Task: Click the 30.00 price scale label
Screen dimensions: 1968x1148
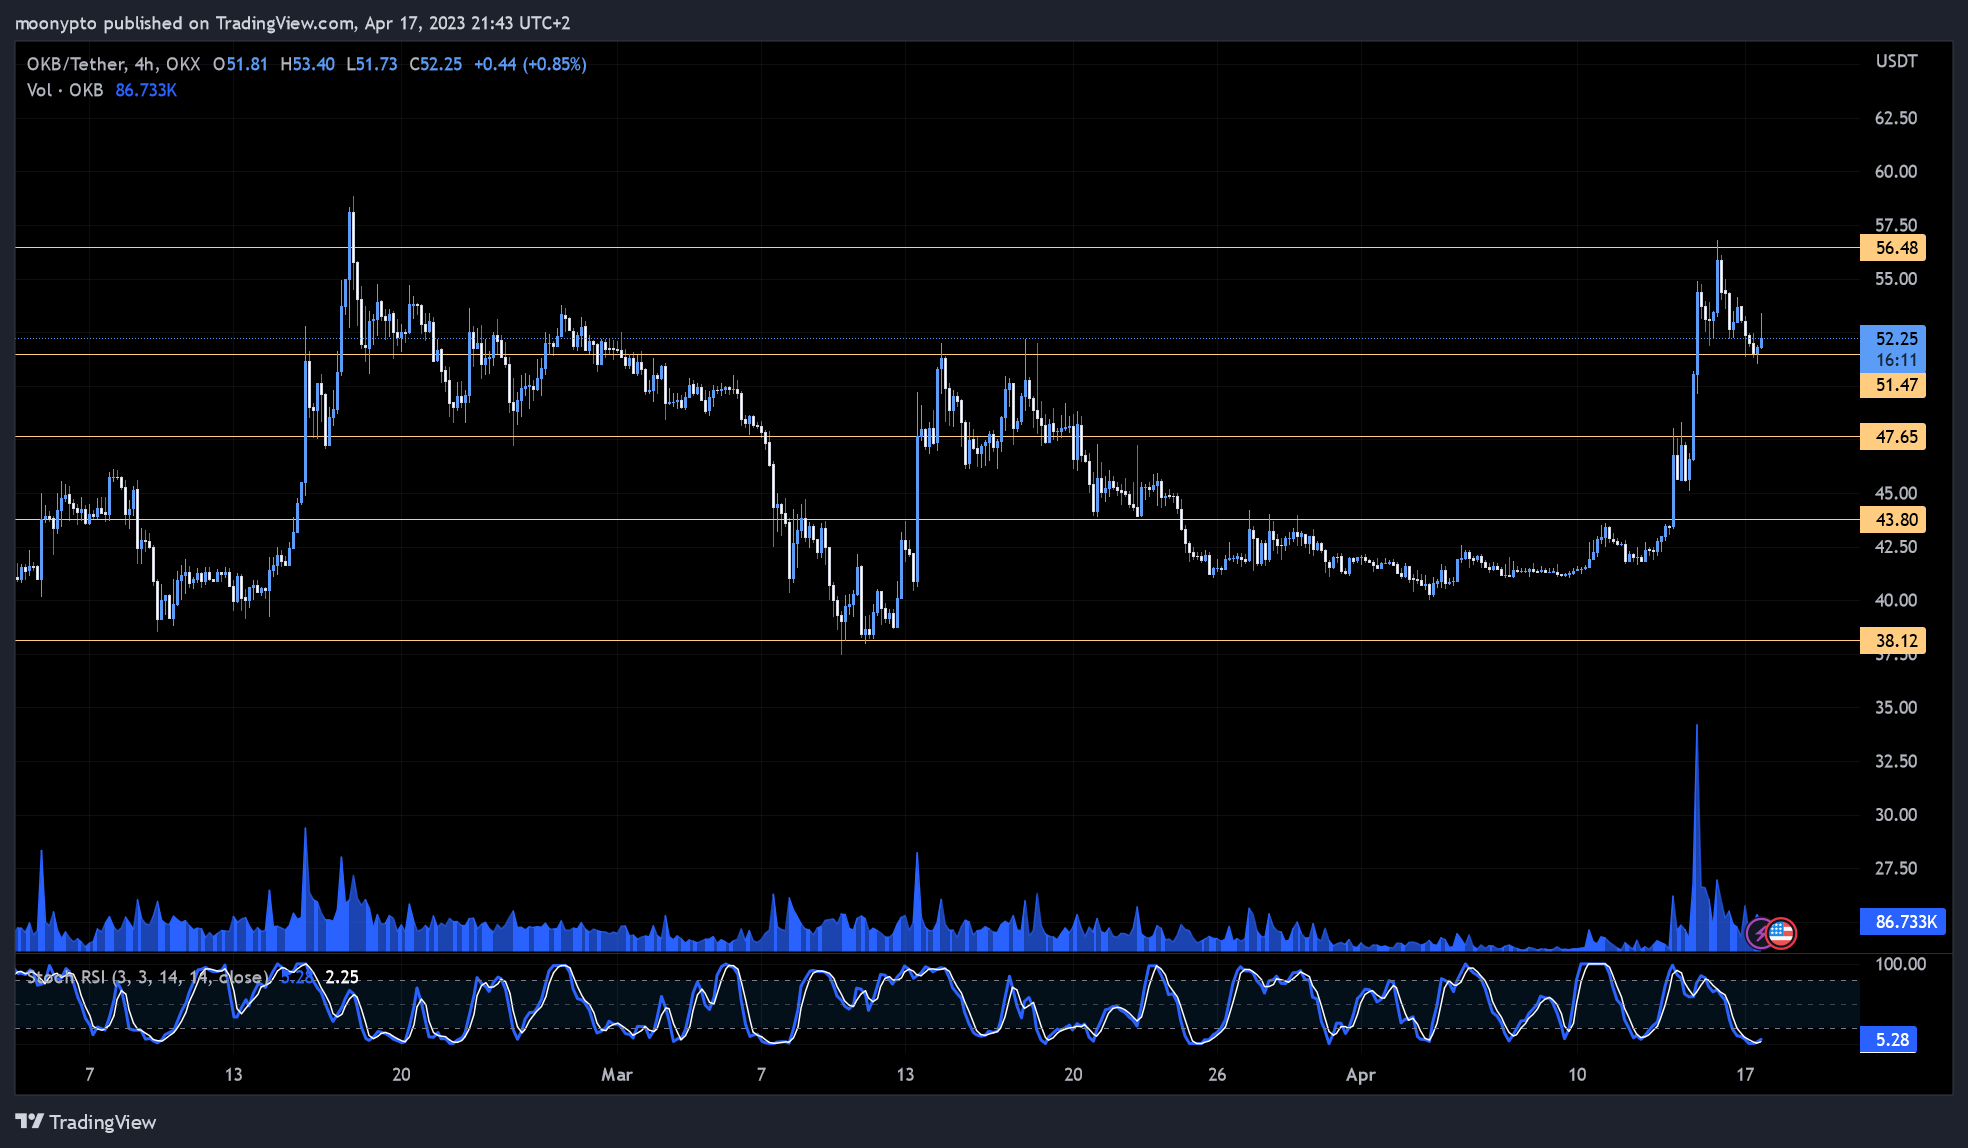Action: [1896, 815]
